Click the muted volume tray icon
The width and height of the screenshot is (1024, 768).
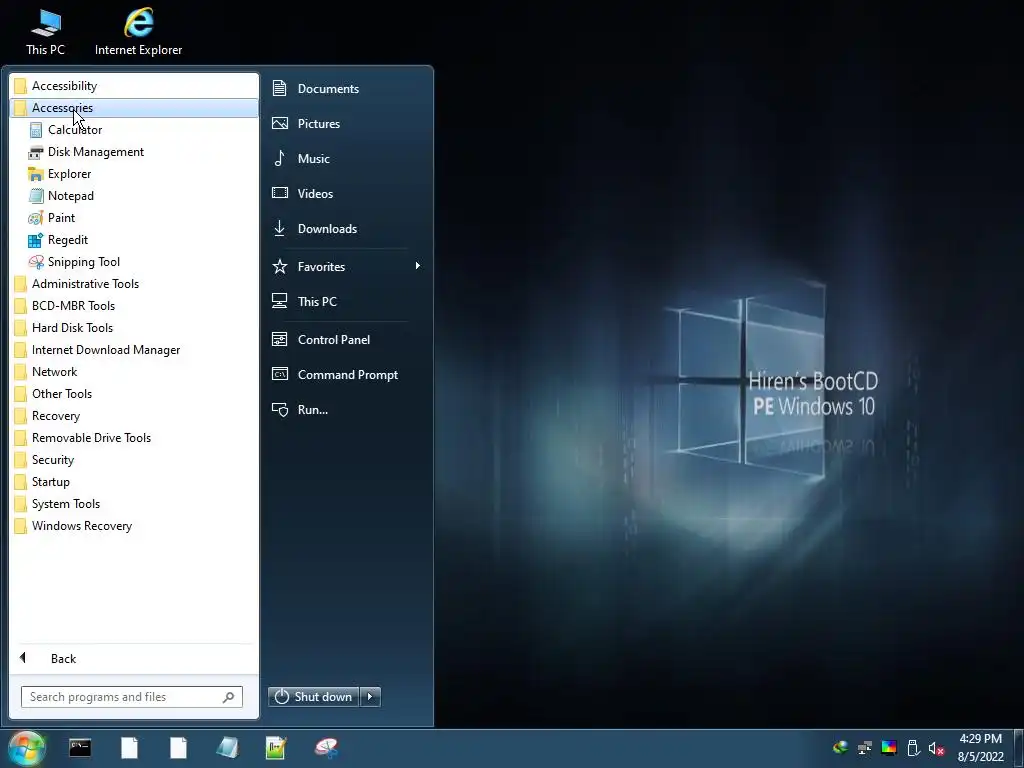pos(936,748)
